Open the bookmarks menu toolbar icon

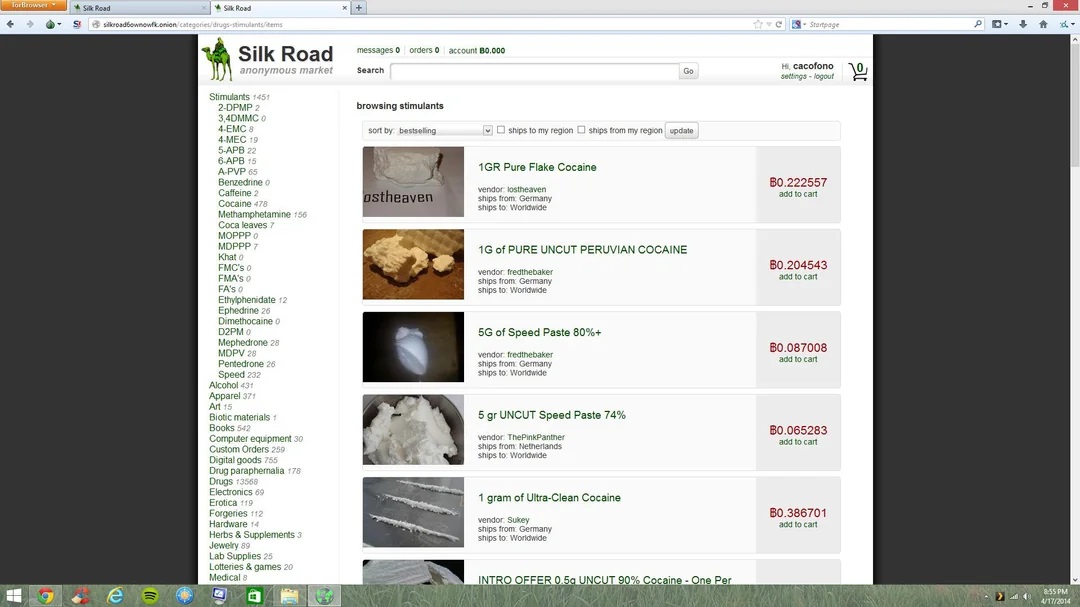tap(999, 24)
